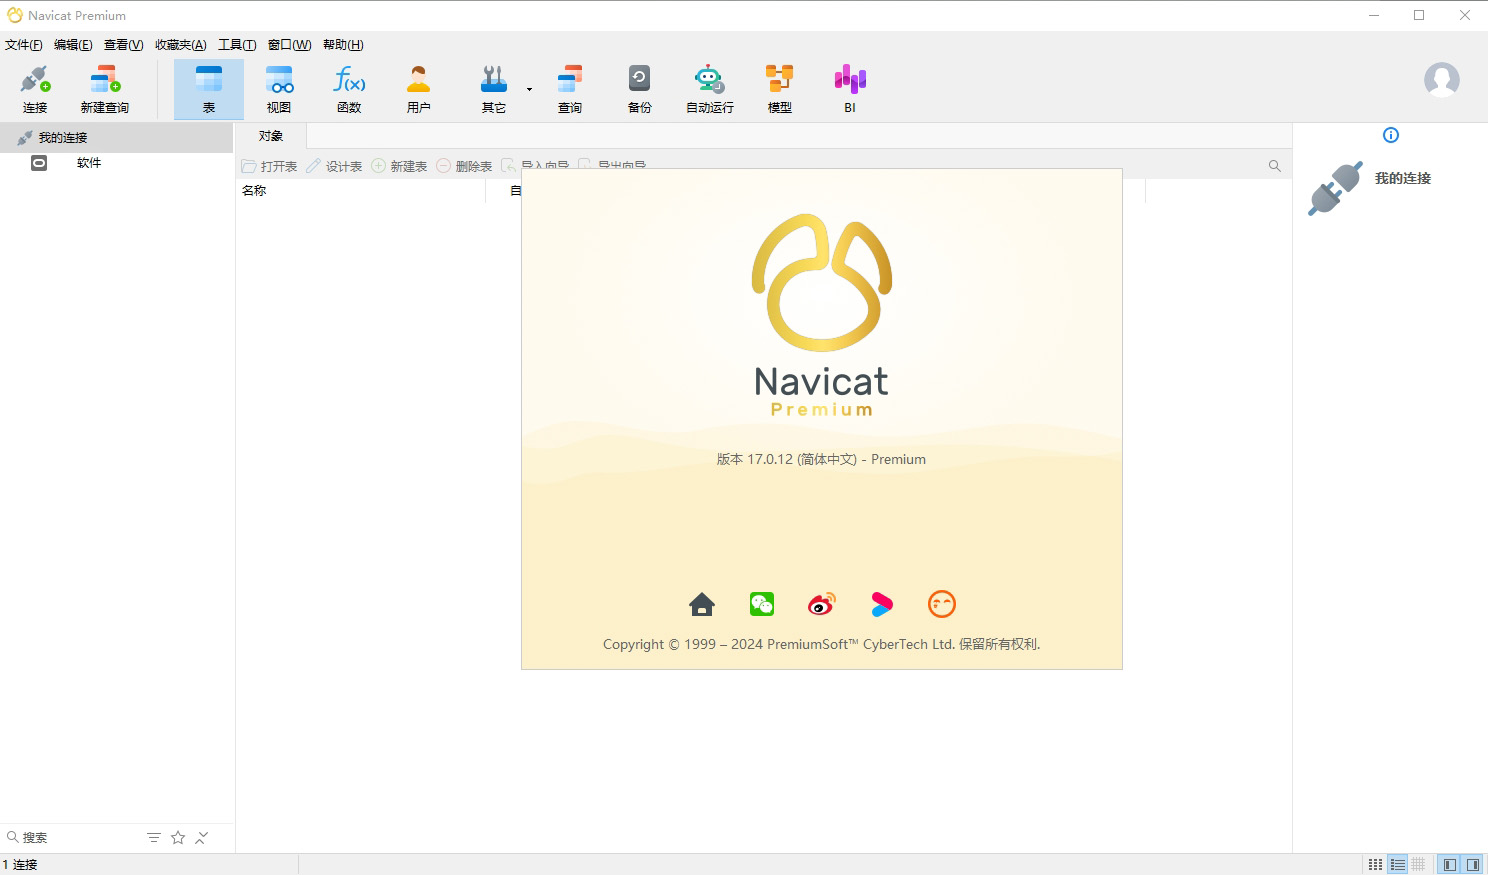Viewport: 1488px width, 875px height.
Task: Select 我的连接 in the connection tree
Action: coord(116,138)
